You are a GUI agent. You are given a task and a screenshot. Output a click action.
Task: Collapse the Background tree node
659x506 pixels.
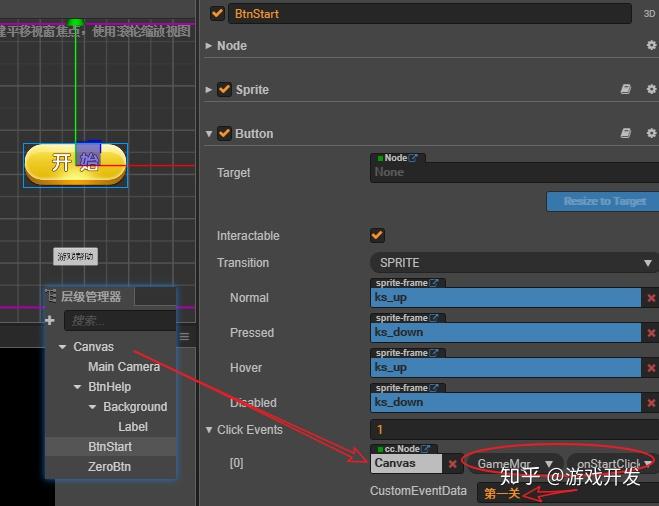point(93,407)
